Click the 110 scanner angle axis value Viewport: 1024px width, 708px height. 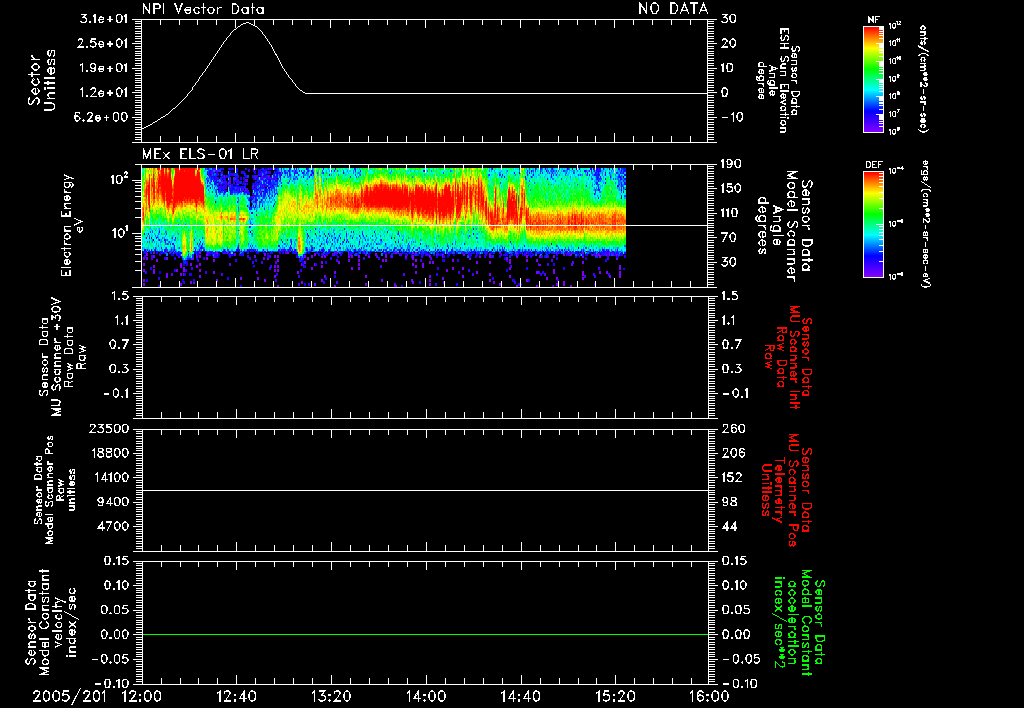tap(731, 213)
